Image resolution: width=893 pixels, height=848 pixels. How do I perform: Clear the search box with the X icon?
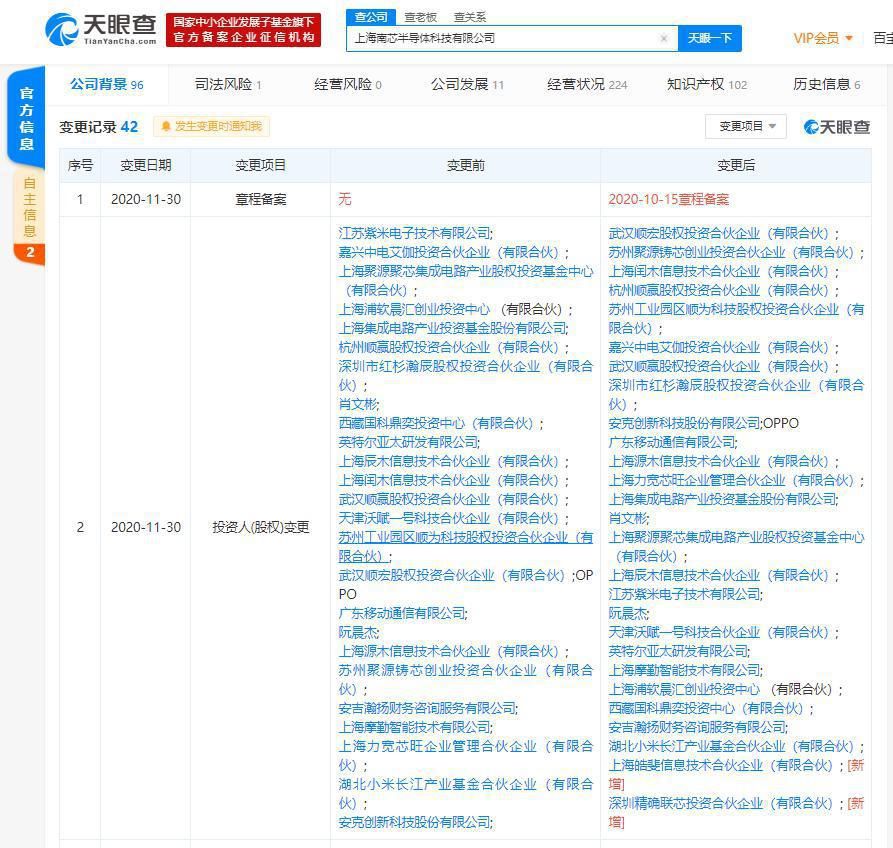click(663, 39)
